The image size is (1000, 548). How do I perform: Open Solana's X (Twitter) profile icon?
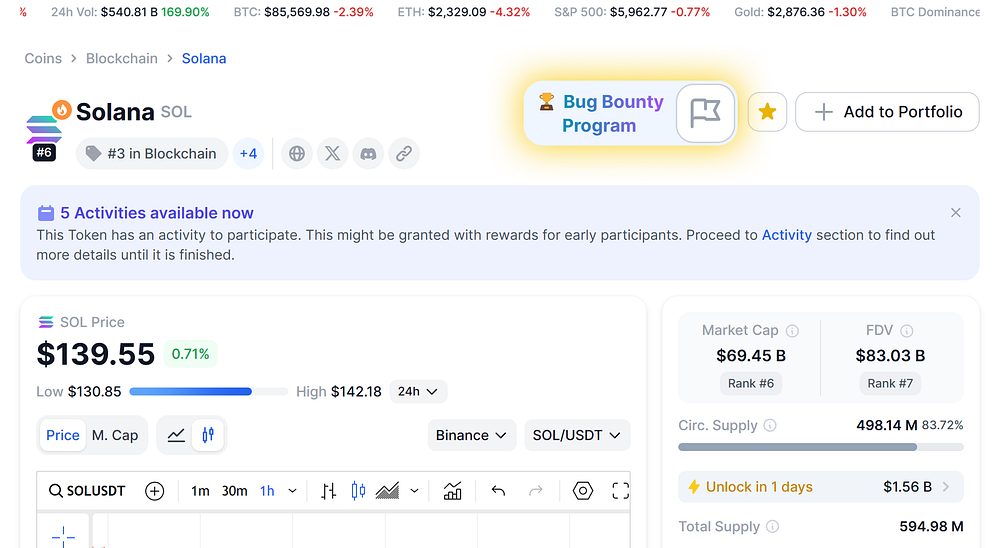point(332,154)
